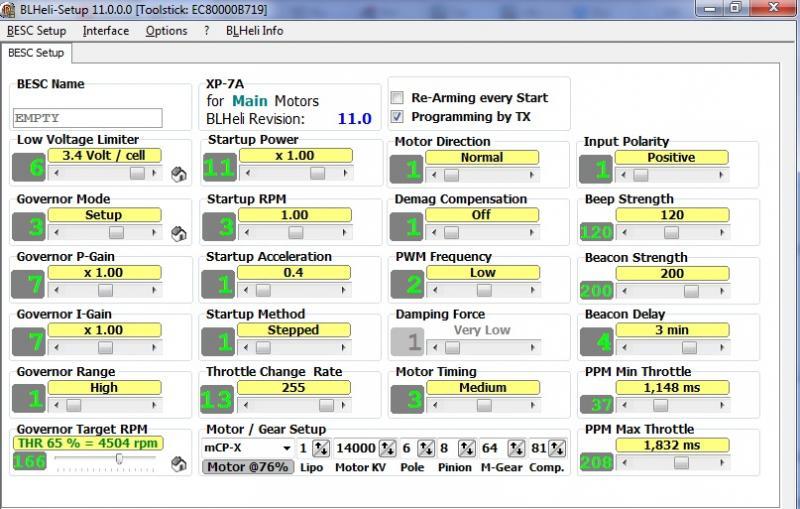Image resolution: width=800 pixels, height=509 pixels.
Task: Click the icon beside Low Voltage Limiter slider
Action: click(178, 175)
